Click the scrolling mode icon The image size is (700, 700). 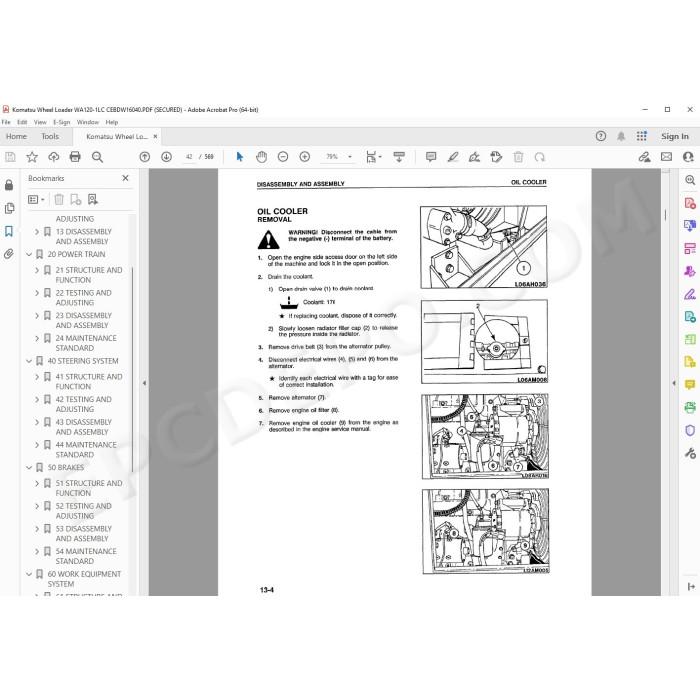click(399, 157)
